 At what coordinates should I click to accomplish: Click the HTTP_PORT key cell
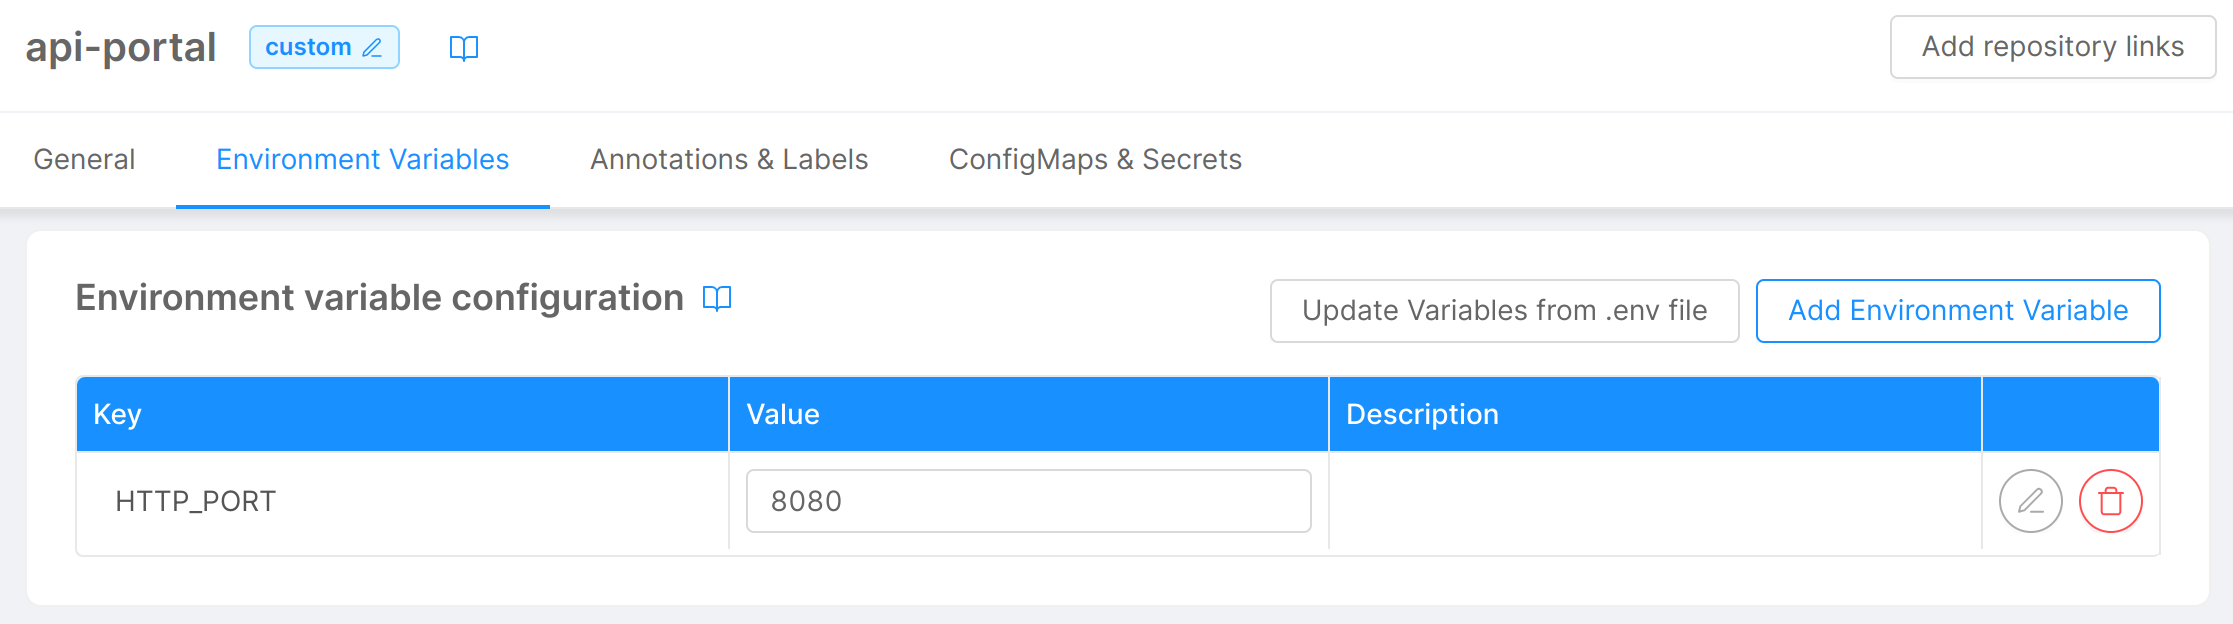[x=196, y=501]
